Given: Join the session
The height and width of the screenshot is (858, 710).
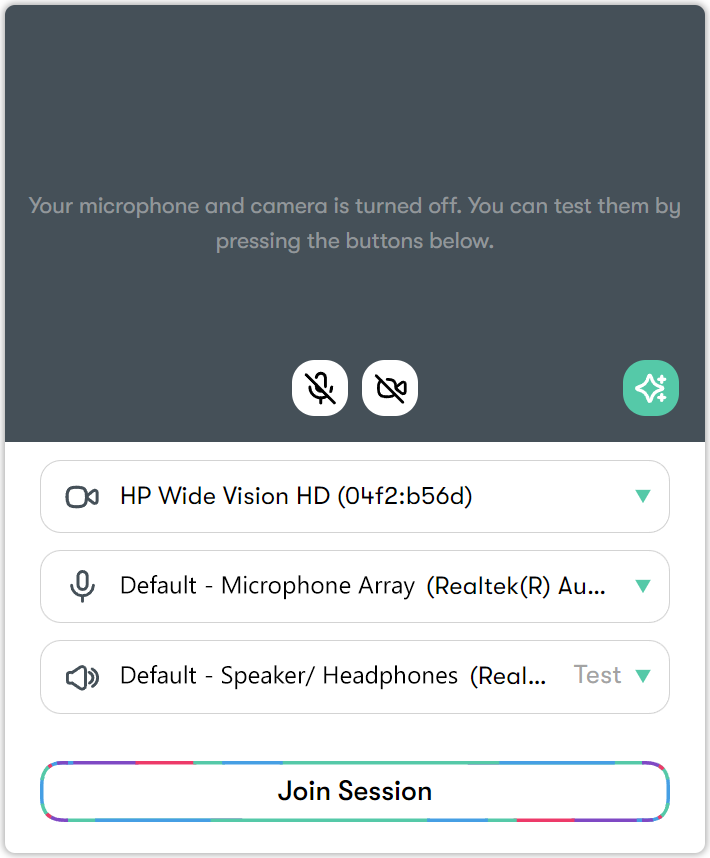Looking at the screenshot, I should [355, 791].
